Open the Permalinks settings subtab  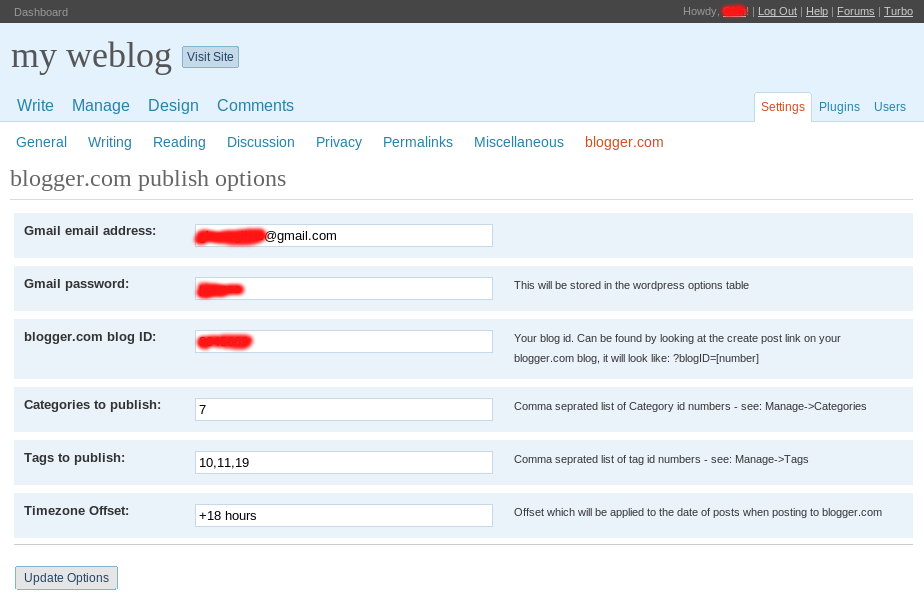[418, 142]
